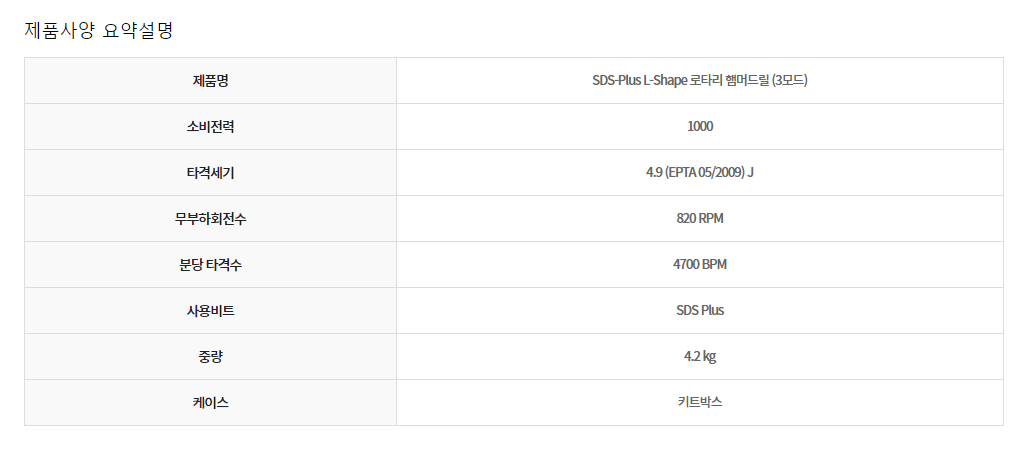Click the '820 RPM' value cell
Image resolution: width=1018 pixels, height=464 pixels.
click(x=700, y=219)
